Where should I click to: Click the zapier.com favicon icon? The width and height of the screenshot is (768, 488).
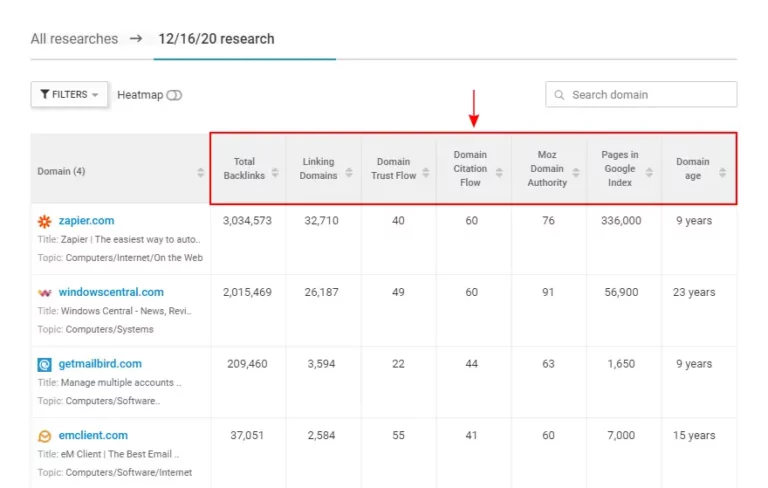click(45, 221)
